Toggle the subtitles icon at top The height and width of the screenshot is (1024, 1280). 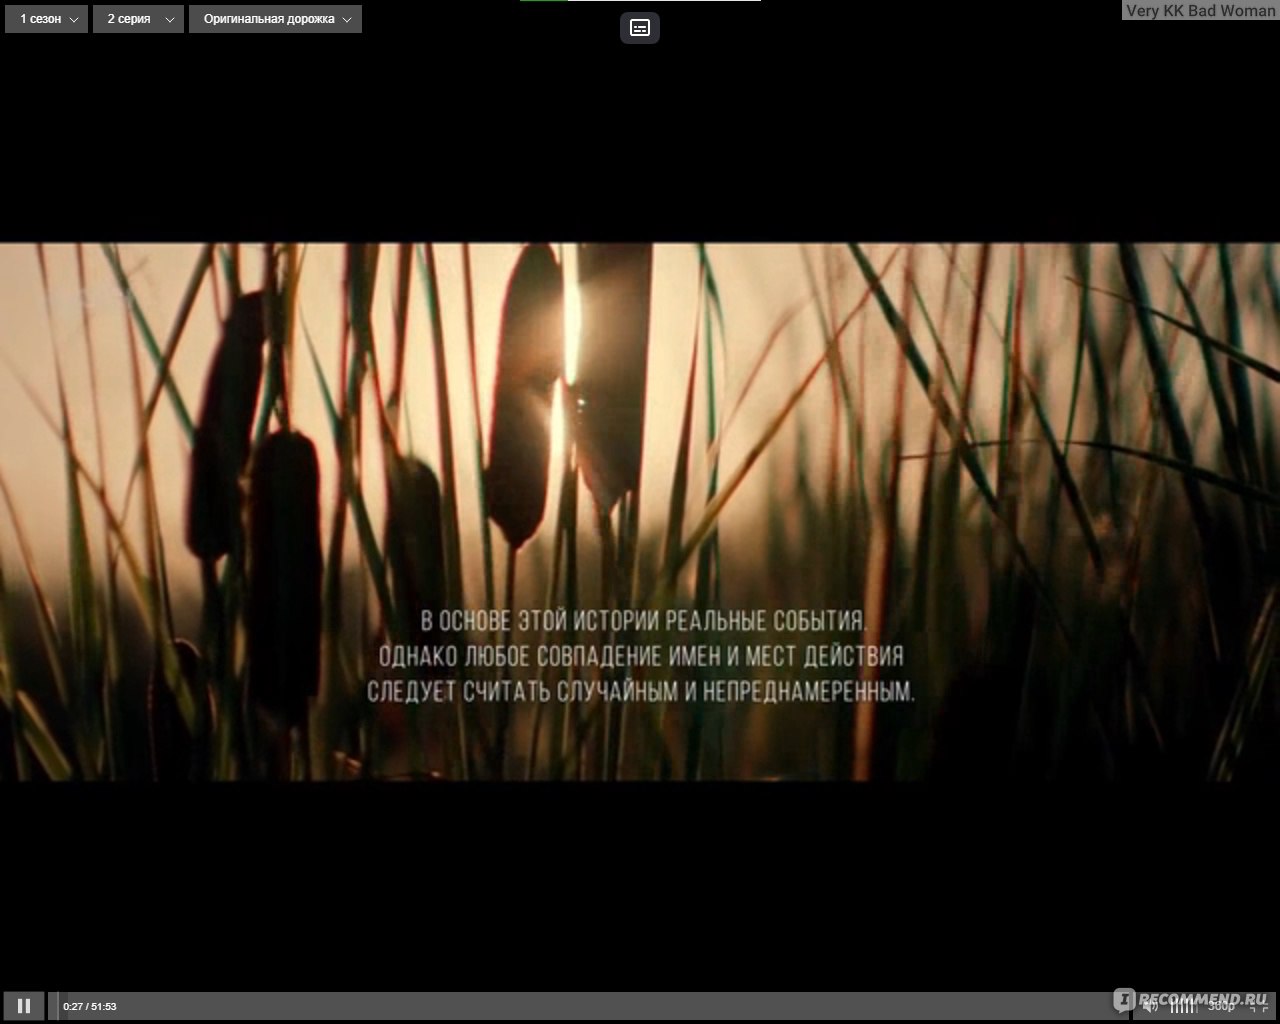click(640, 28)
